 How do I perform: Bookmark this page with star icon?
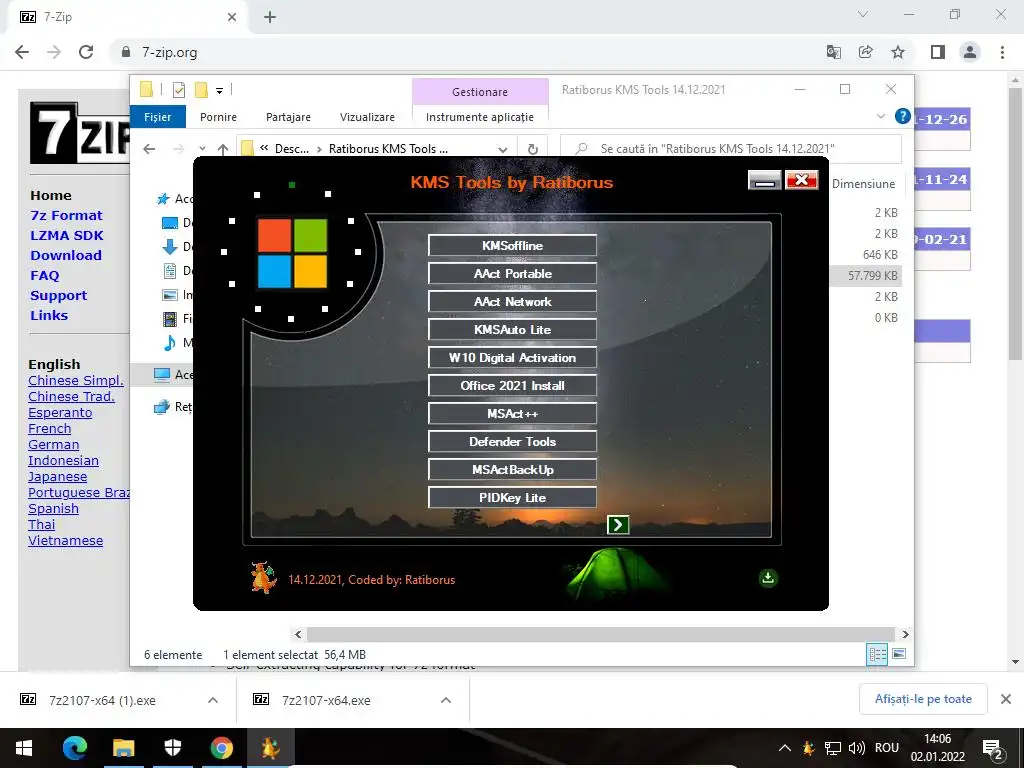[x=898, y=52]
